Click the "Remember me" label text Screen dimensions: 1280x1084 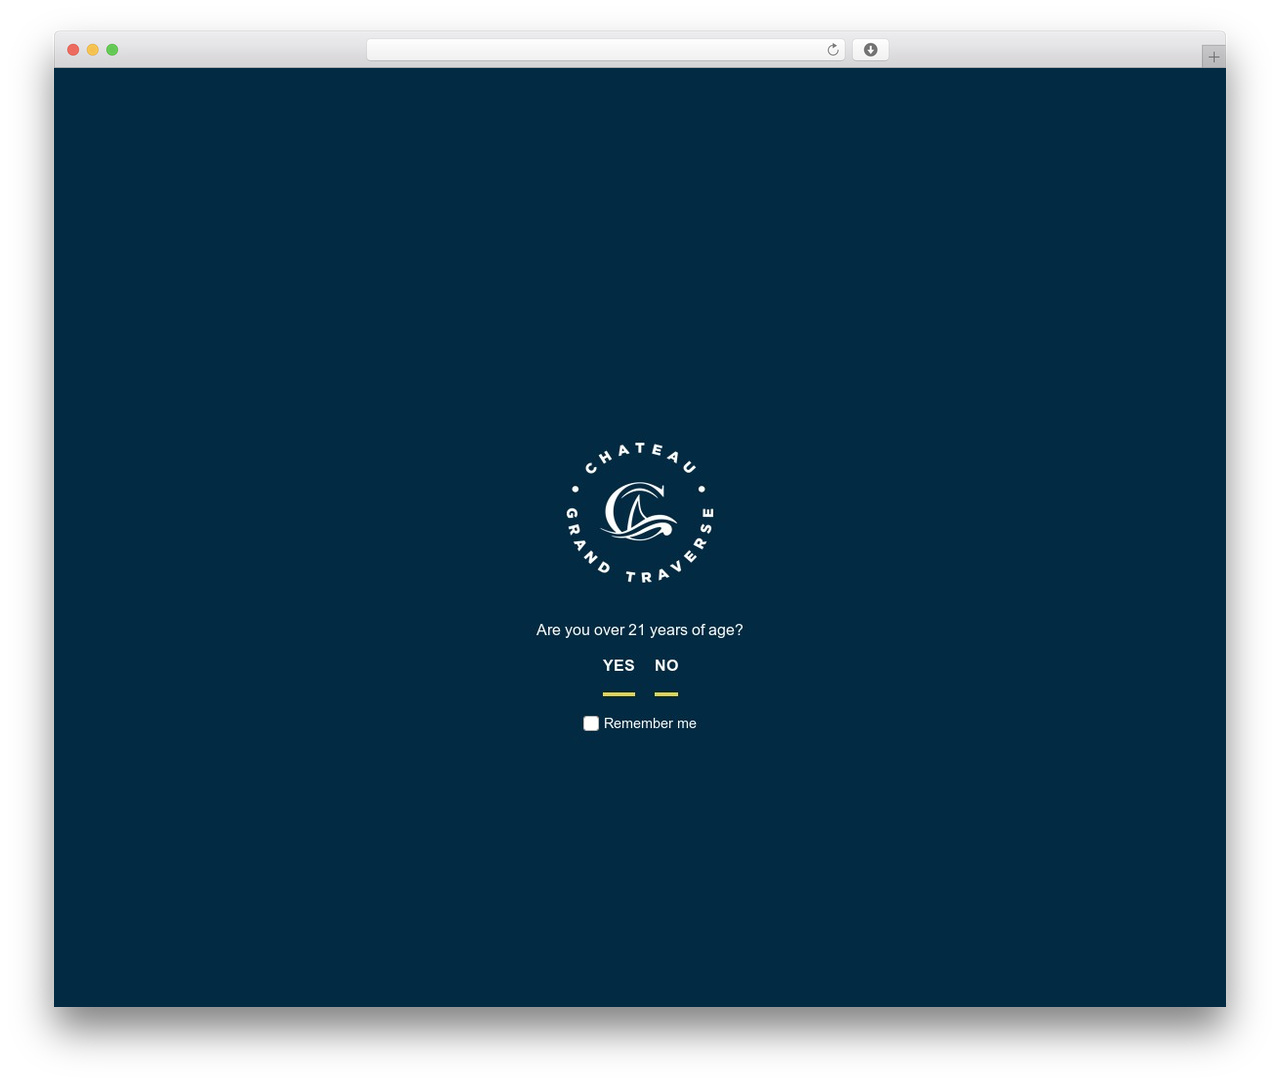650,723
